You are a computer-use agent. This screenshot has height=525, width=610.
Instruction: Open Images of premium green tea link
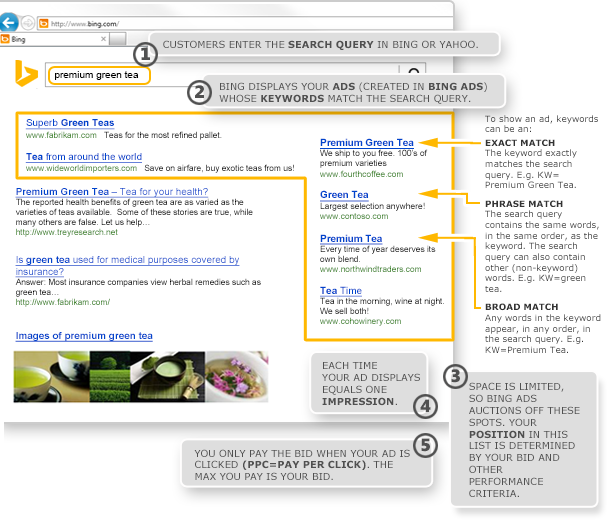coord(84,336)
